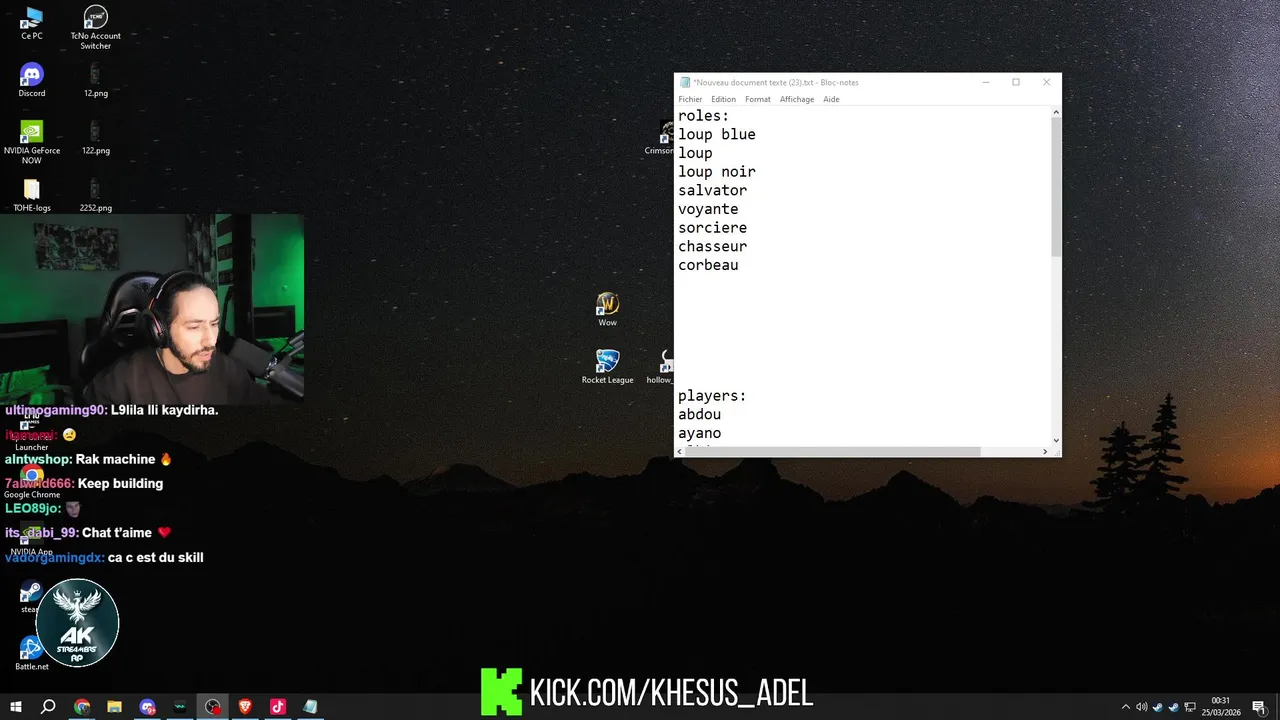The height and width of the screenshot is (720, 1280).
Task: Place cursor on the "players:" line
Action: tap(712, 396)
